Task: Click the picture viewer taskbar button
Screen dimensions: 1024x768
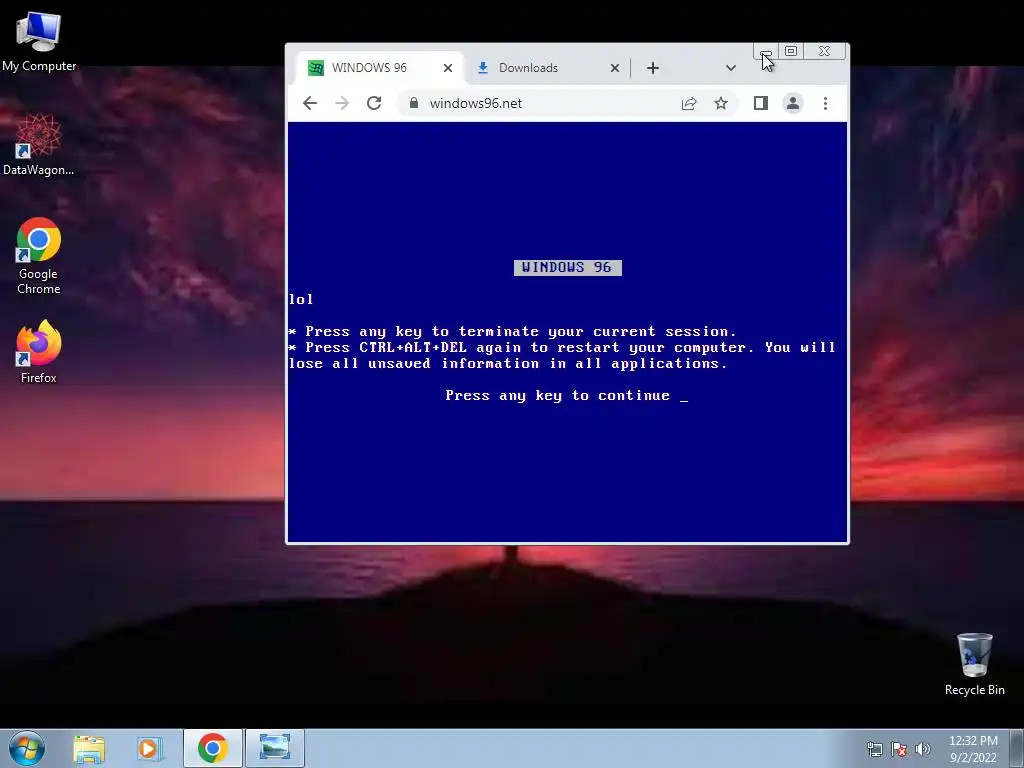Action: click(x=274, y=748)
